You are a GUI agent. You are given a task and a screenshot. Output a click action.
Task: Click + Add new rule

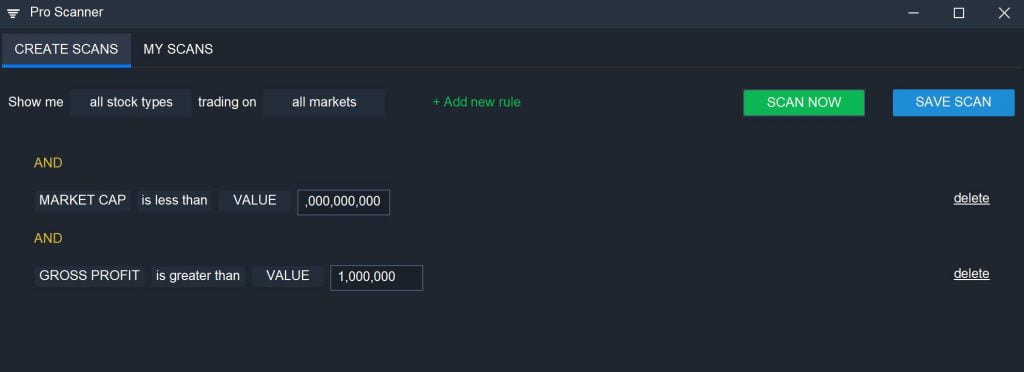point(477,102)
